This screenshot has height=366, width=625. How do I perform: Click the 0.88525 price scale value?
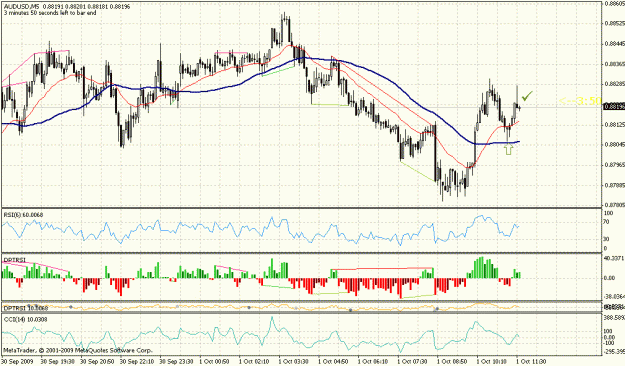pyautogui.click(x=614, y=24)
